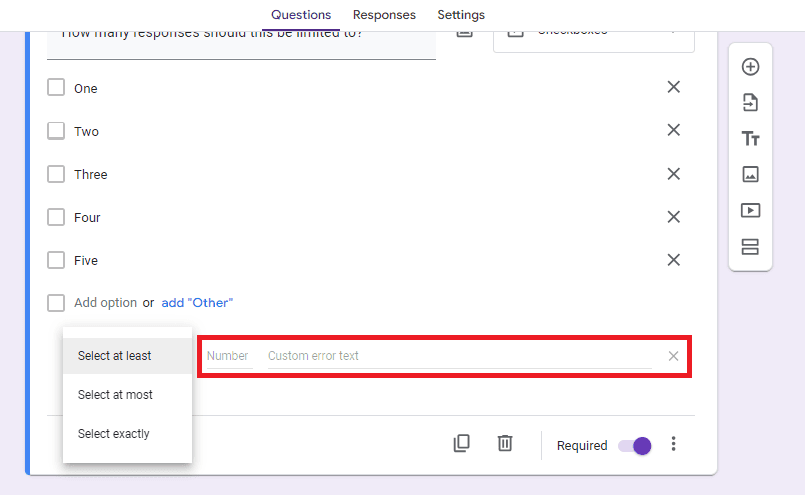The image size is (805, 495).
Task: Choose Select at most option
Action: tap(127, 395)
